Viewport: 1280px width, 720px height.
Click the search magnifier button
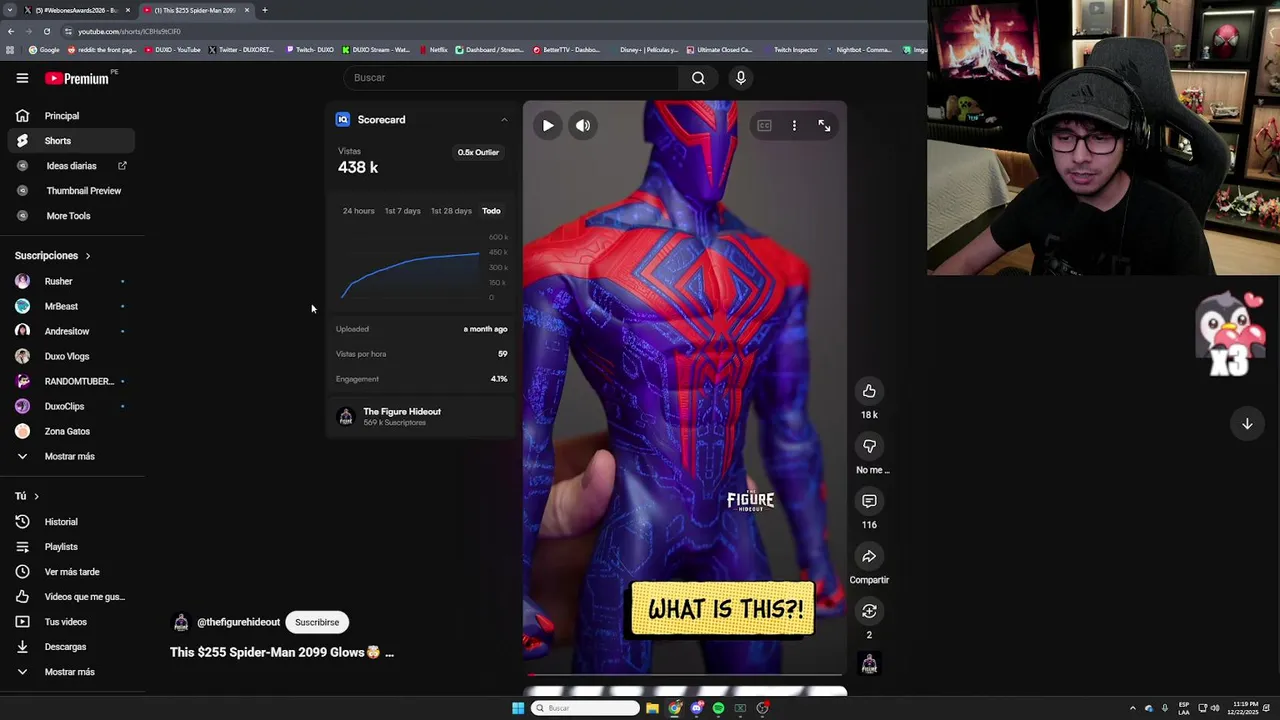[x=698, y=78]
